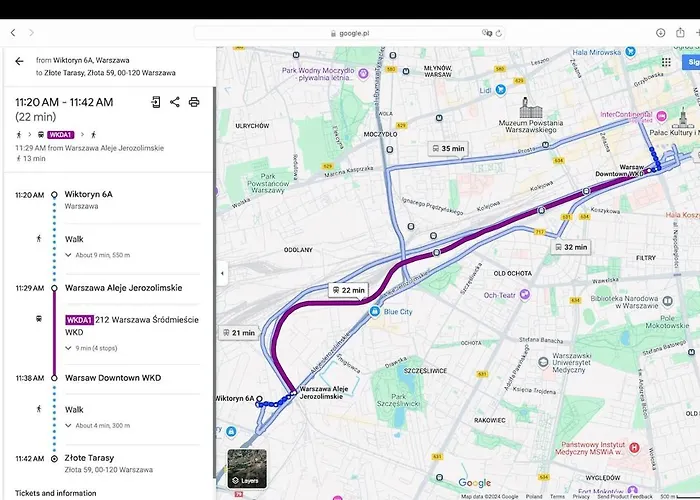Viewport: 700px width, 500px height.
Task: Send directions to your phone
Action: [x=156, y=102]
